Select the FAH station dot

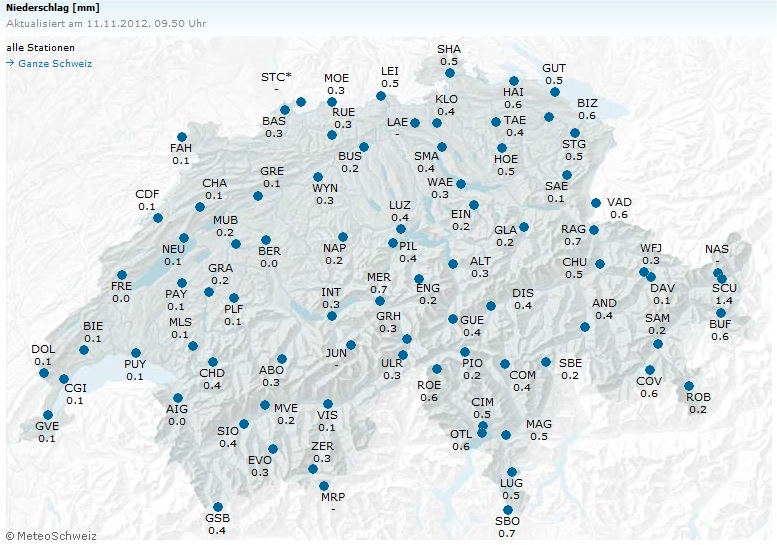coord(182,137)
